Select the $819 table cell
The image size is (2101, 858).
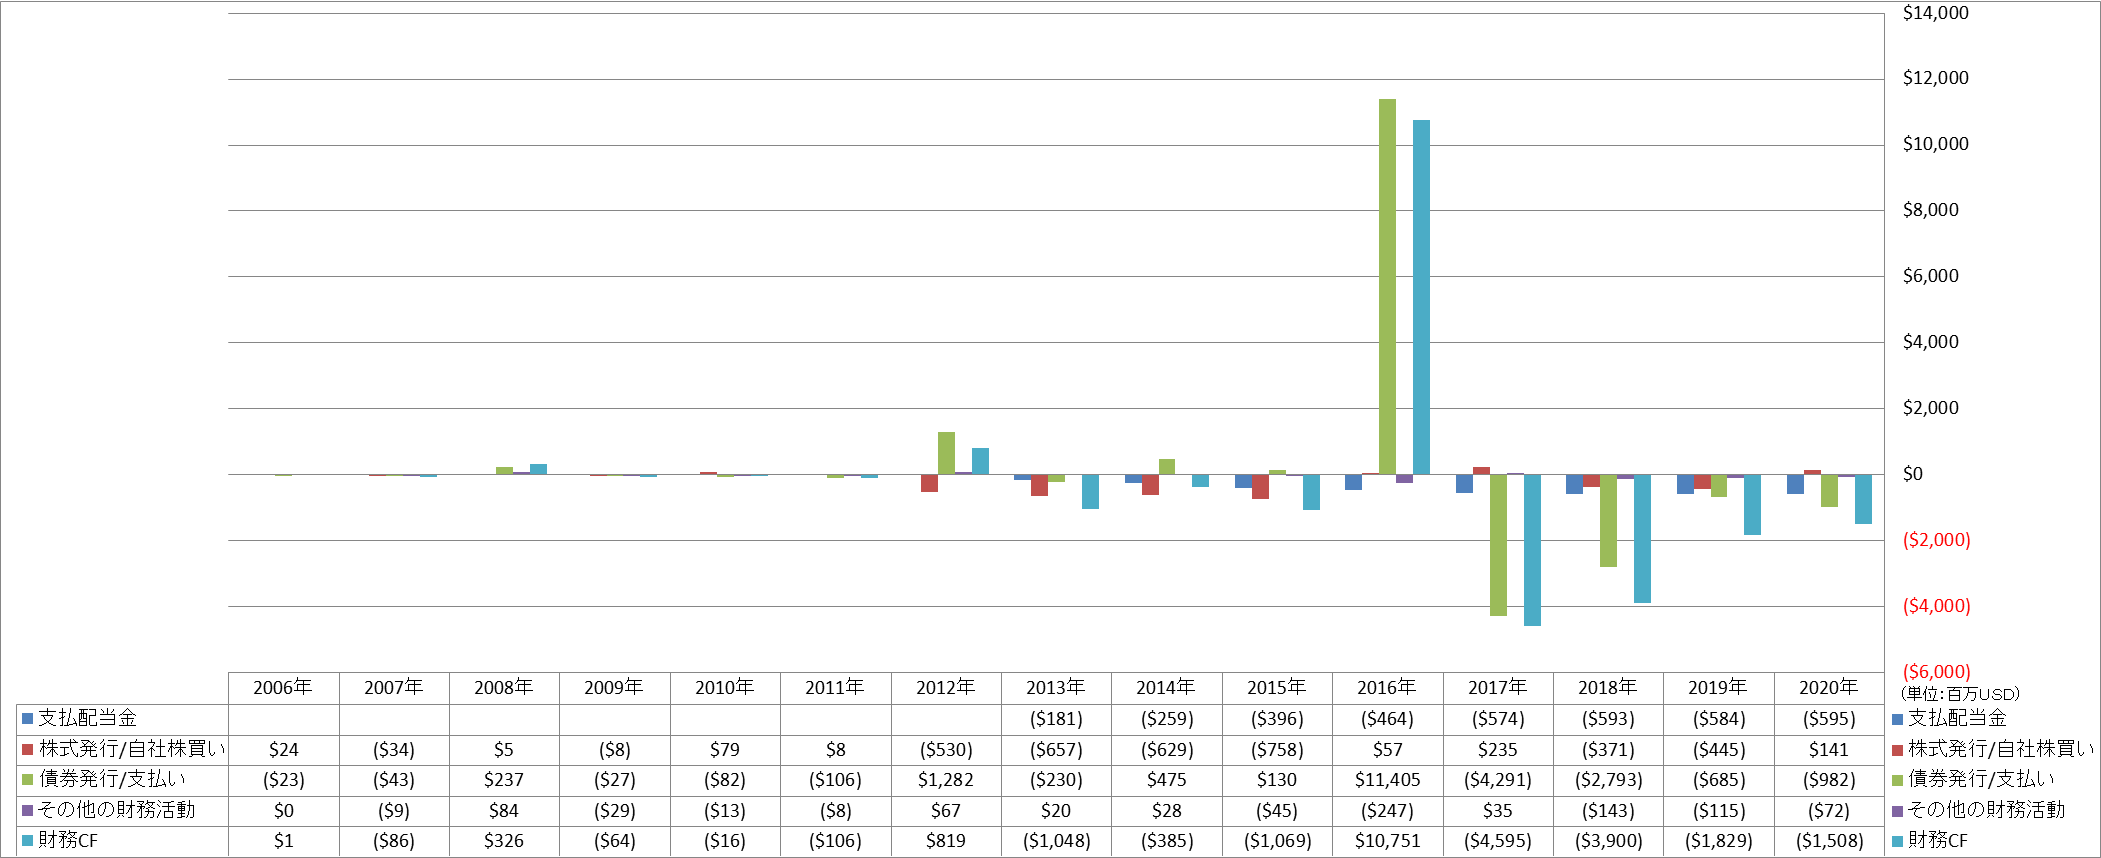pyautogui.click(x=946, y=840)
